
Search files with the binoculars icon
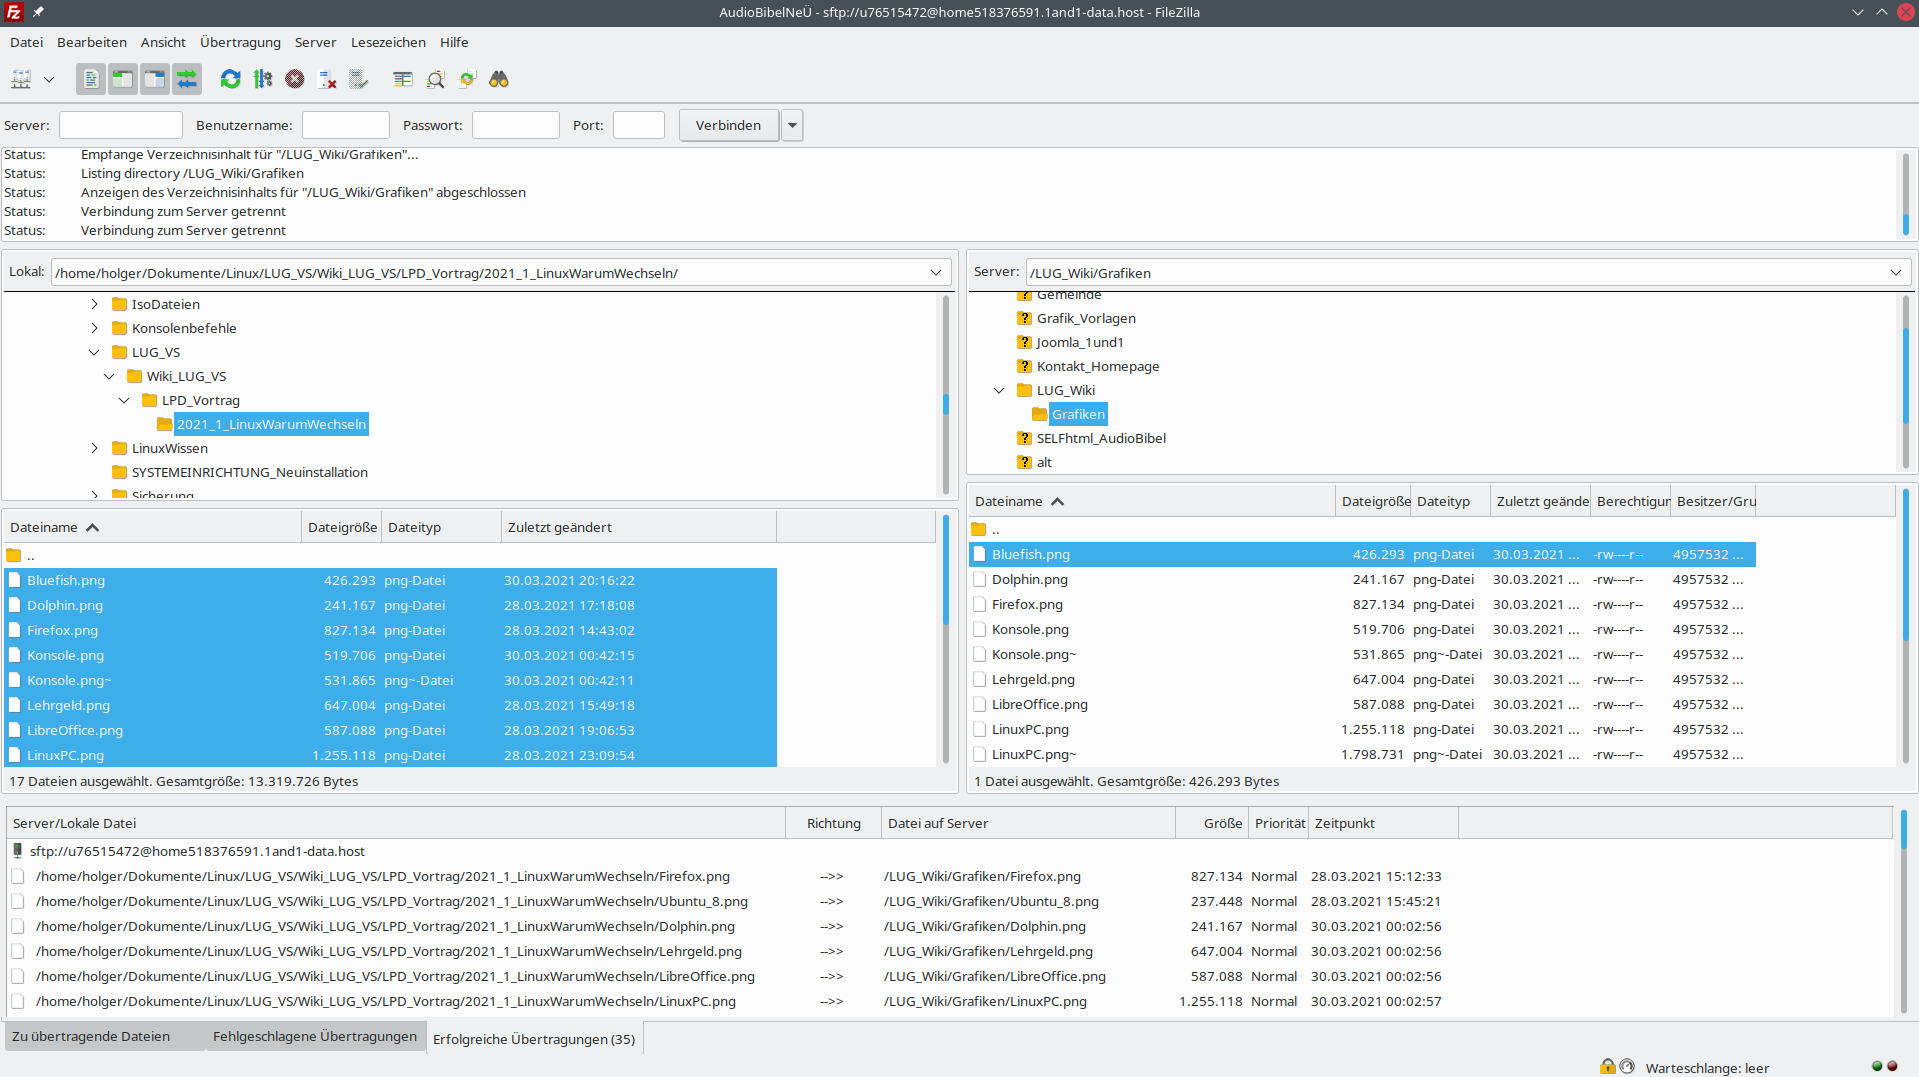[x=499, y=79]
